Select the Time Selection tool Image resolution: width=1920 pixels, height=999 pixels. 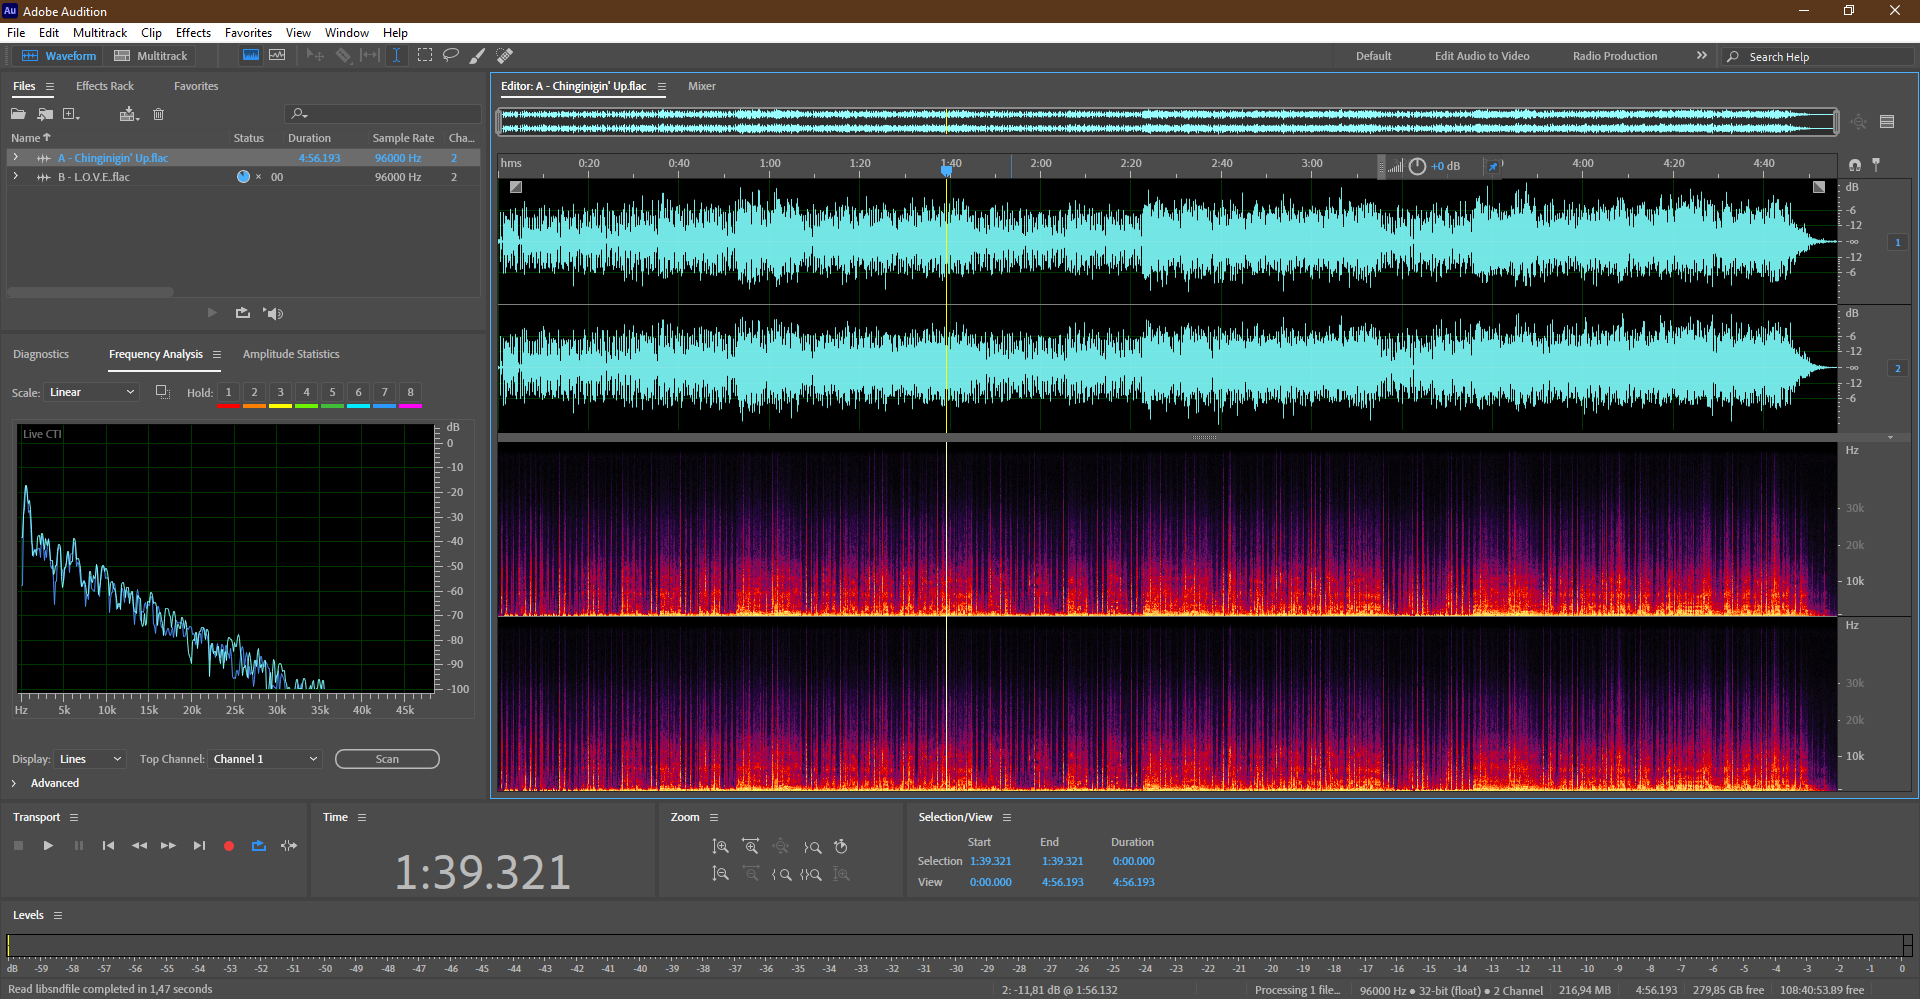tap(396, 55)
